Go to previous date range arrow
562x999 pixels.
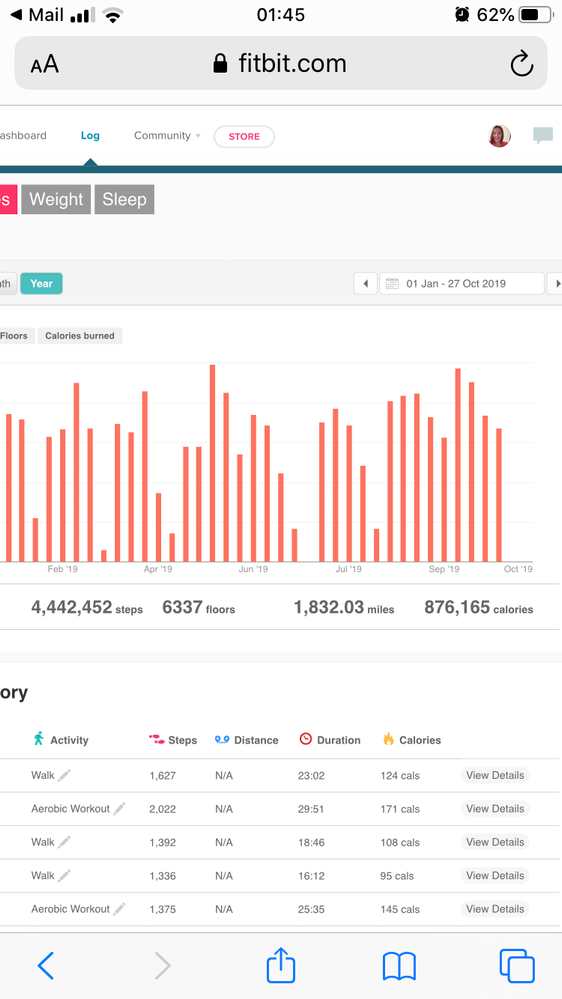click(366, 284)
